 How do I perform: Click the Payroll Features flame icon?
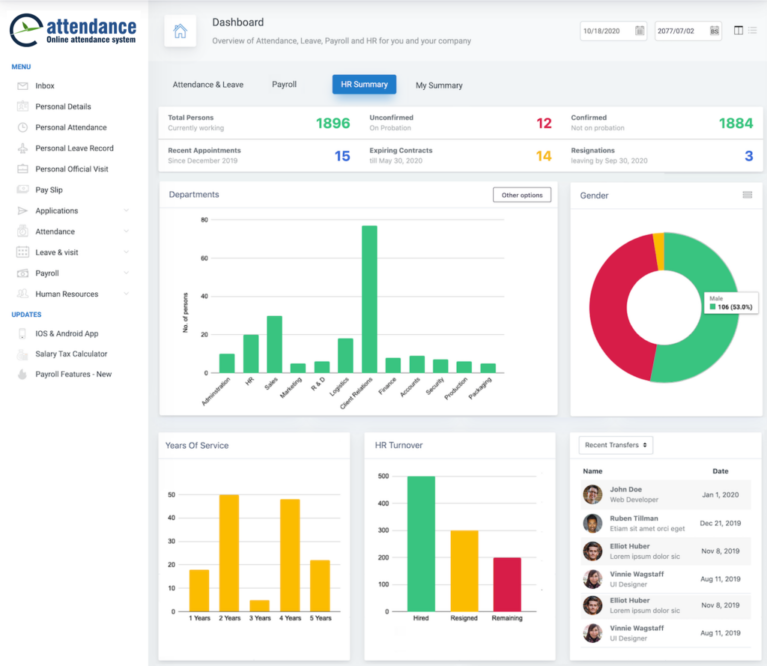23,375
